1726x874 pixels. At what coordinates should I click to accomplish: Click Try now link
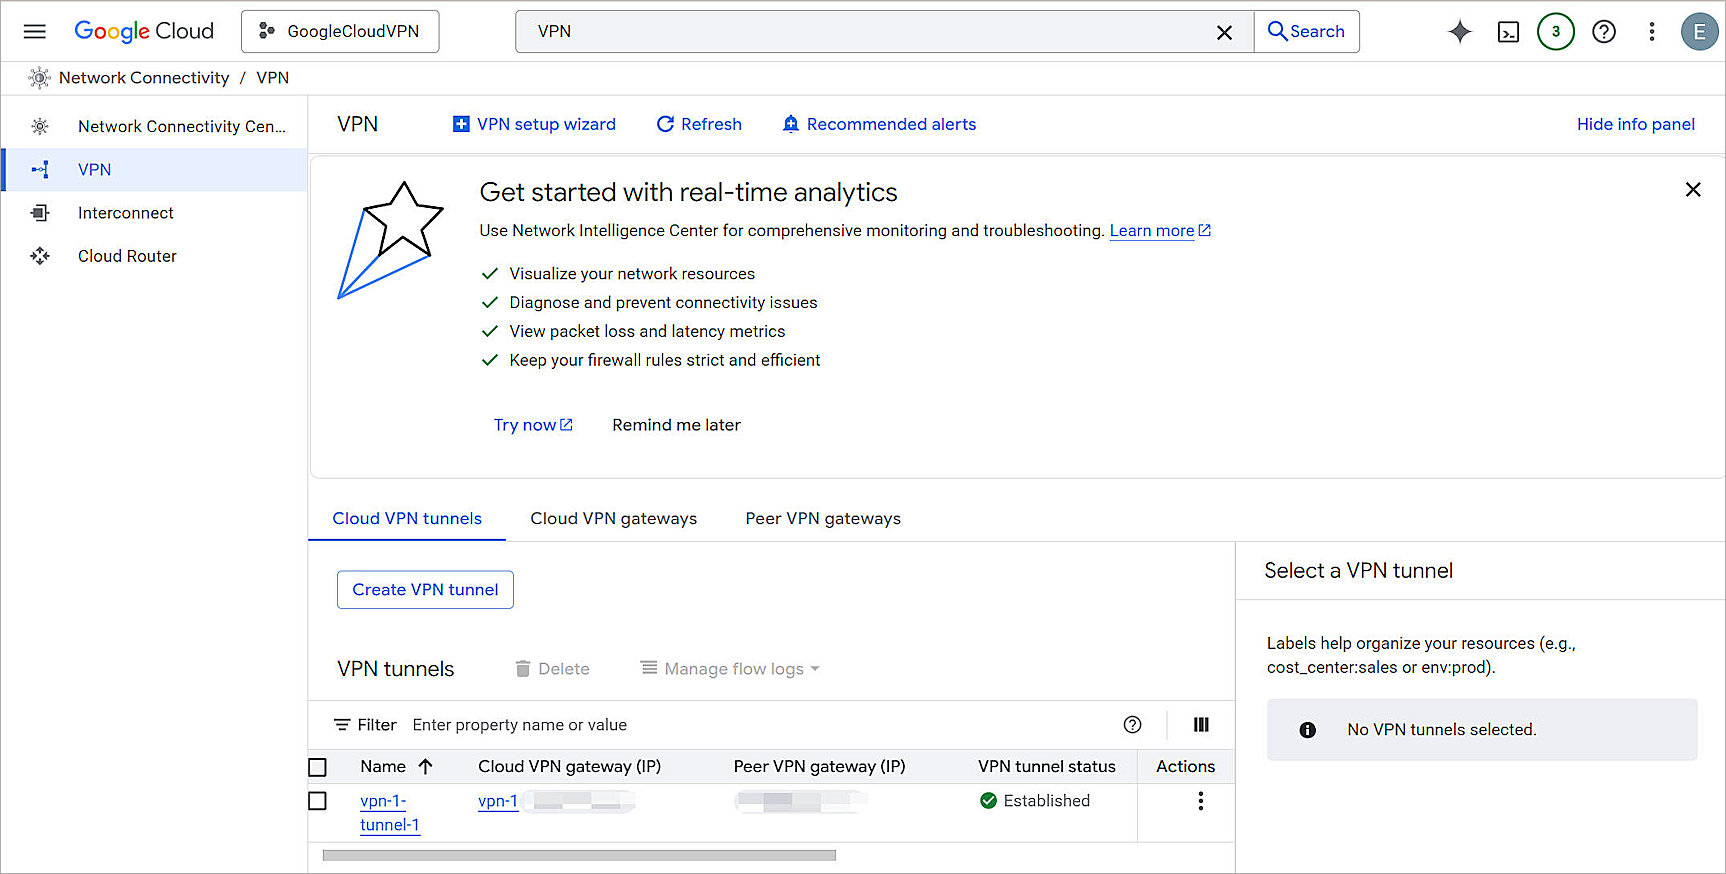point(533,425)
